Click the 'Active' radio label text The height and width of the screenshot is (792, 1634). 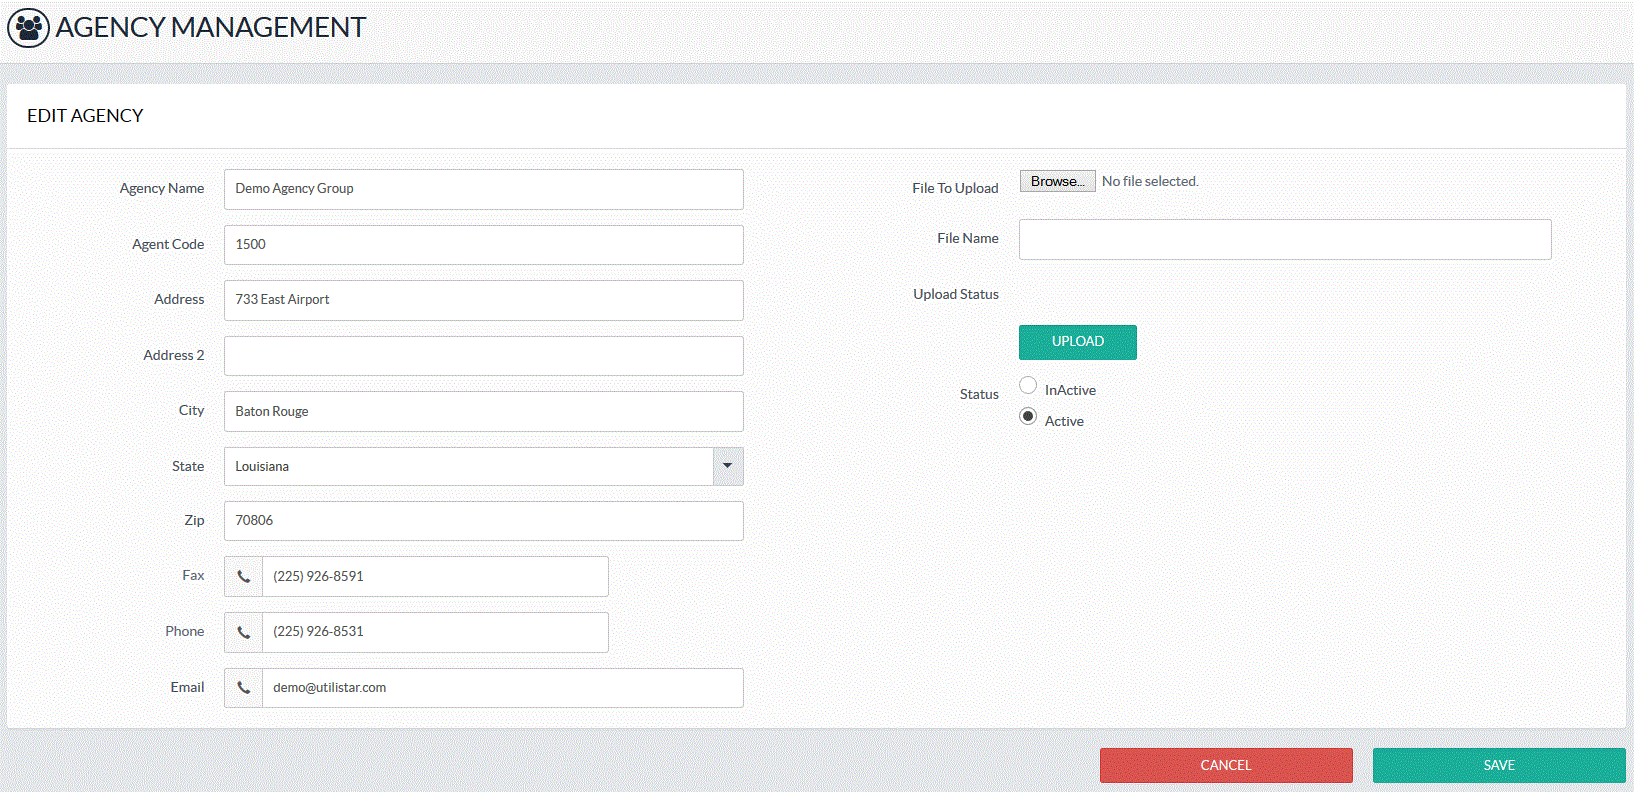point(1064,421)
